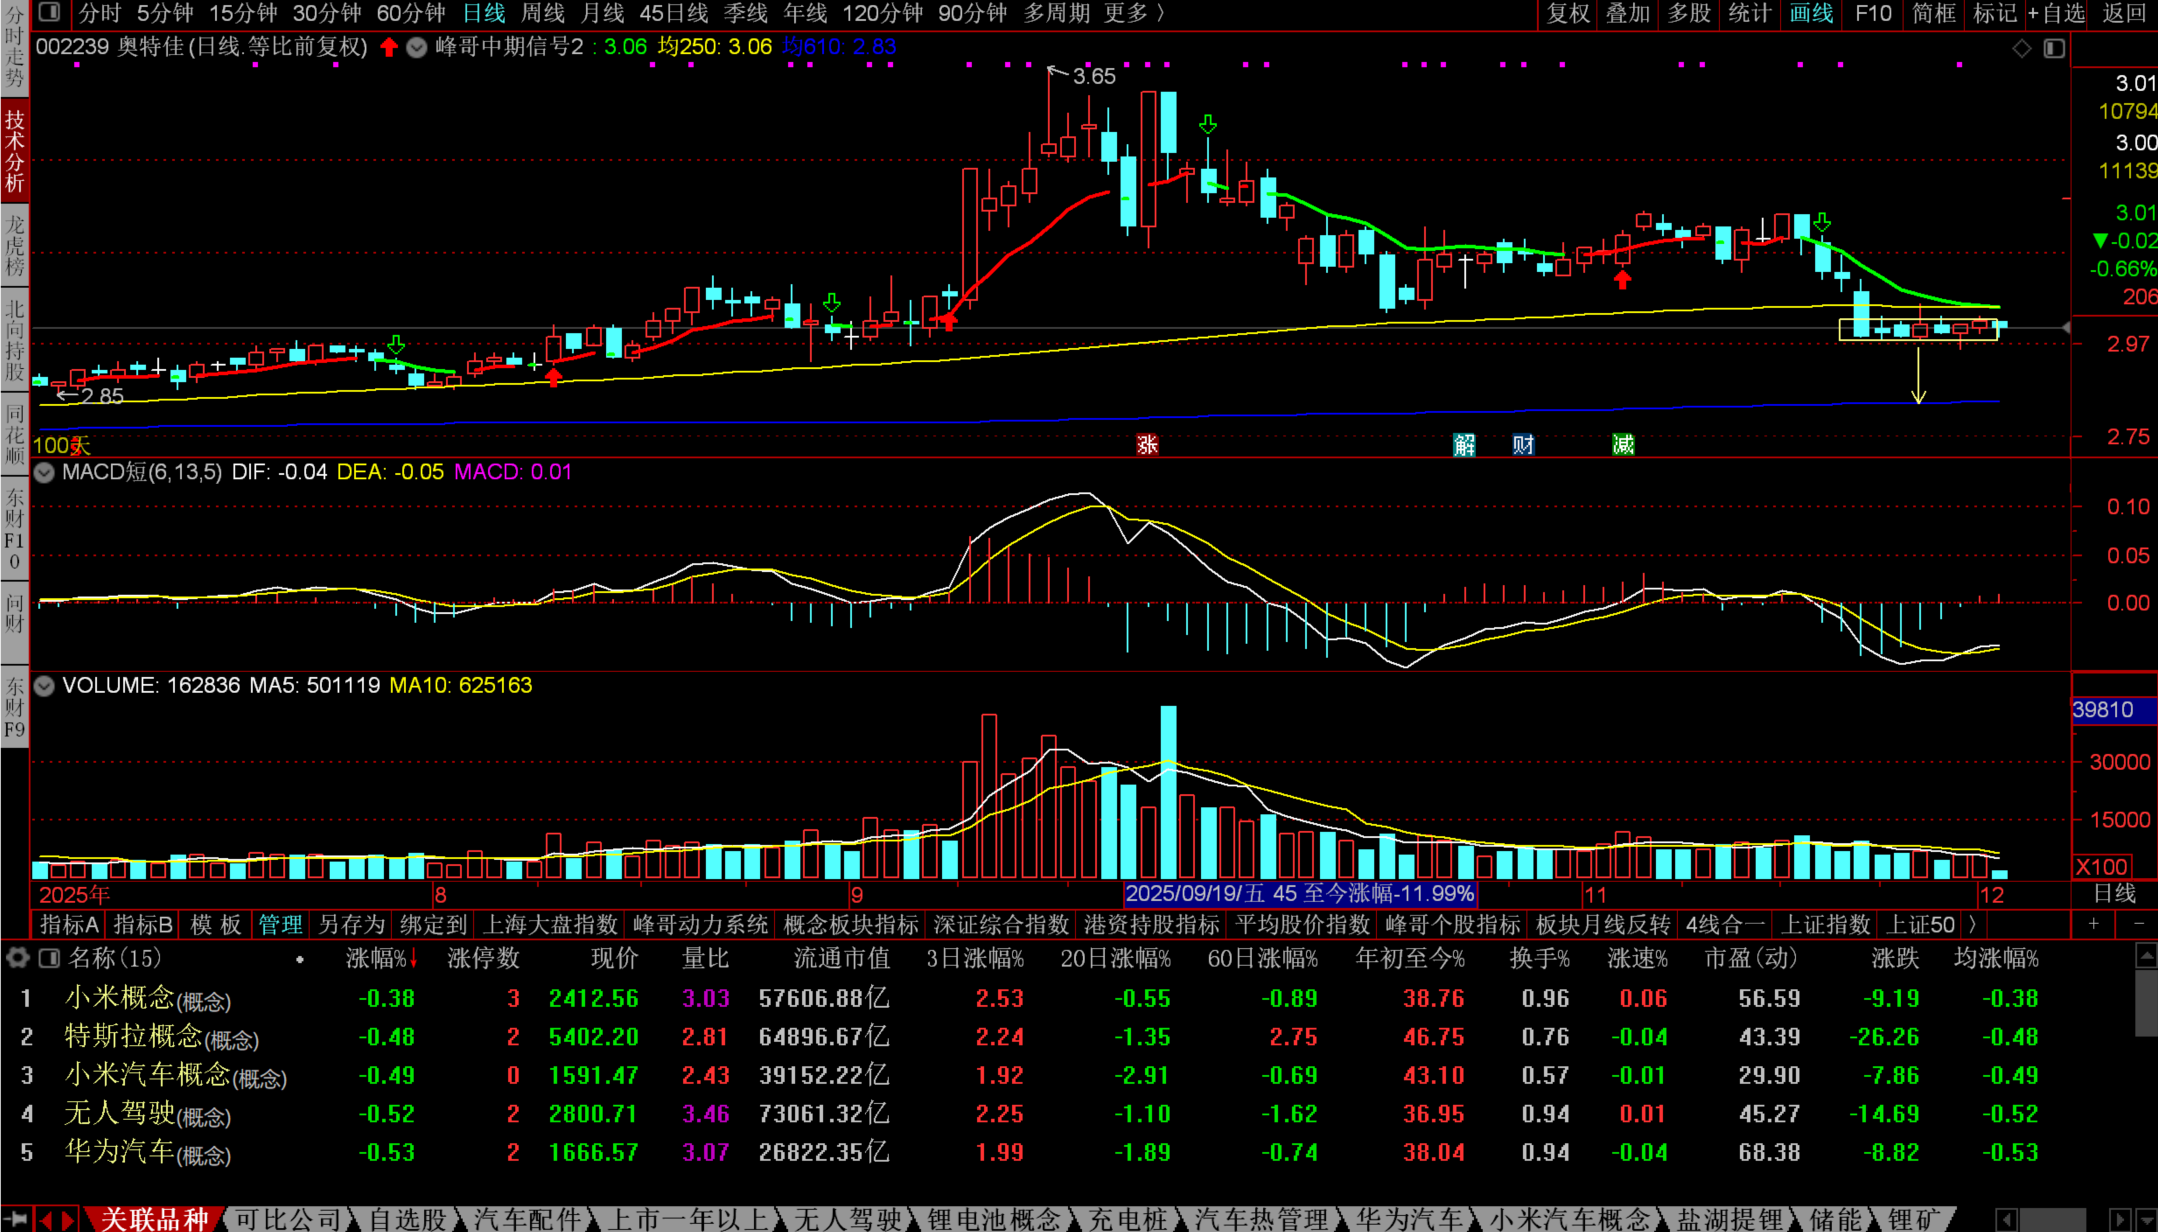This screenshot has width=2158, height=1232.
Task: Click 返回 button at top right
Action: pyautogui.click(x=2124, y=13)
